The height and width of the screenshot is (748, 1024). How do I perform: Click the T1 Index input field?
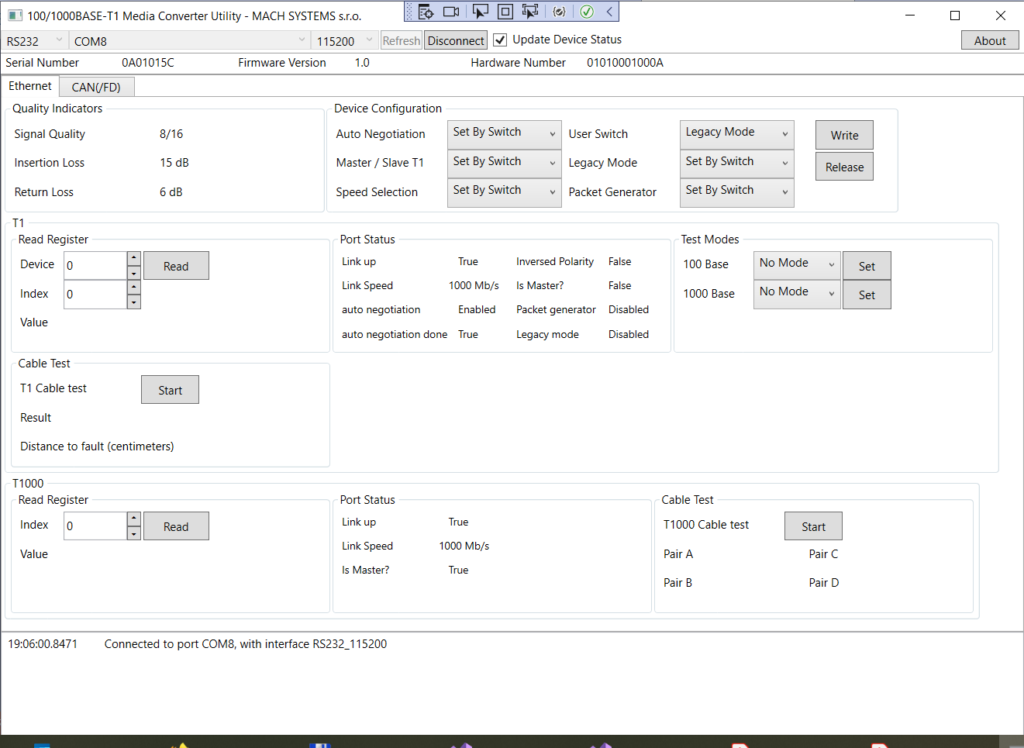coord(95,294)
